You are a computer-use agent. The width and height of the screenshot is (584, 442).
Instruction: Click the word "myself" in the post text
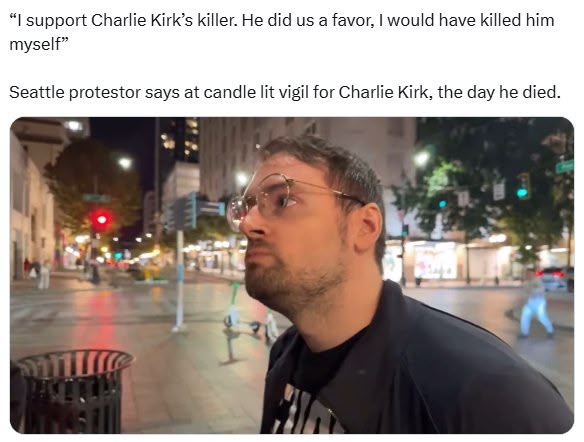coord(34,45)
